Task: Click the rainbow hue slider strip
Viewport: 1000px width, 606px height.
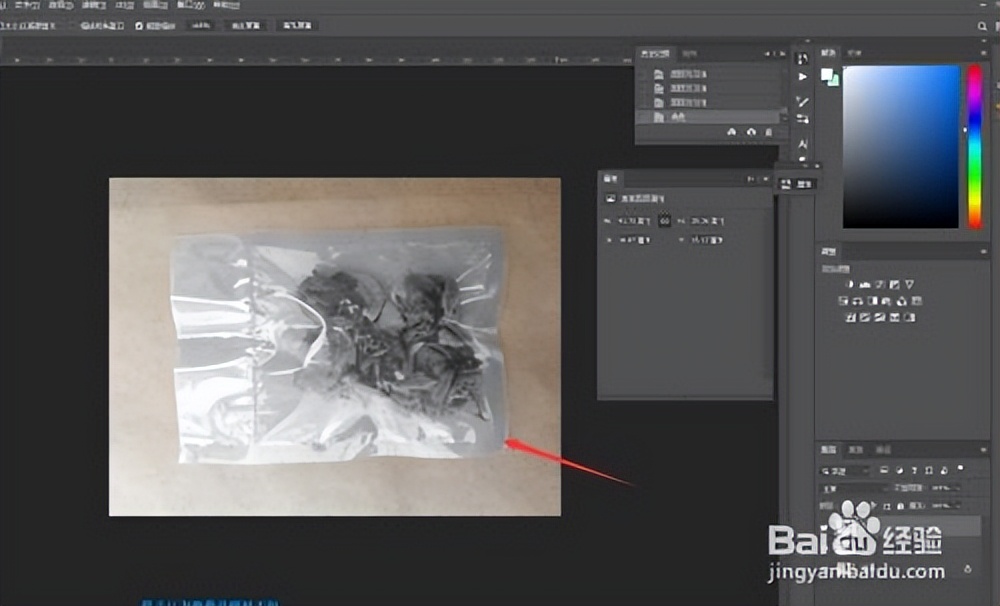Action: point(974,146)
